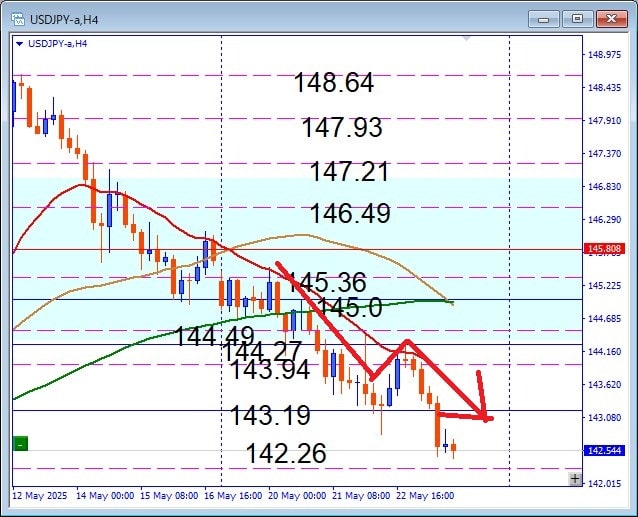Screen dimensions: 638x517
Task: Maximize the USDJPY-a,H4 chart window
Action: 577,19
